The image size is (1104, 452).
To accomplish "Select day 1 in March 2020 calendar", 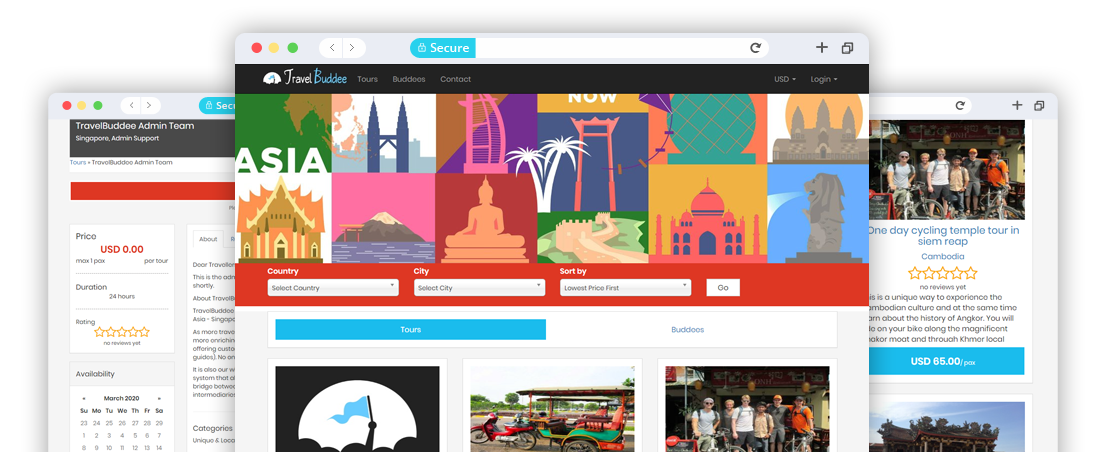I will point(84,435).
